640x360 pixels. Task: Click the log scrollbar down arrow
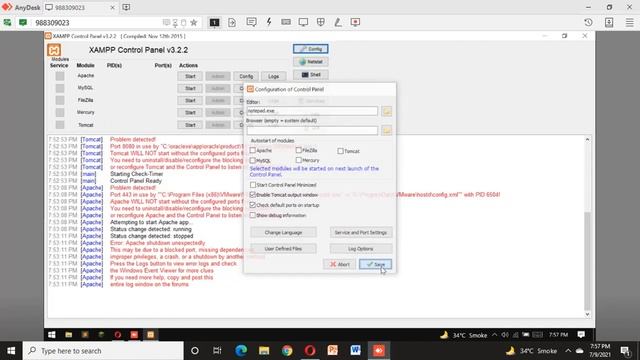tap(587, 314)
